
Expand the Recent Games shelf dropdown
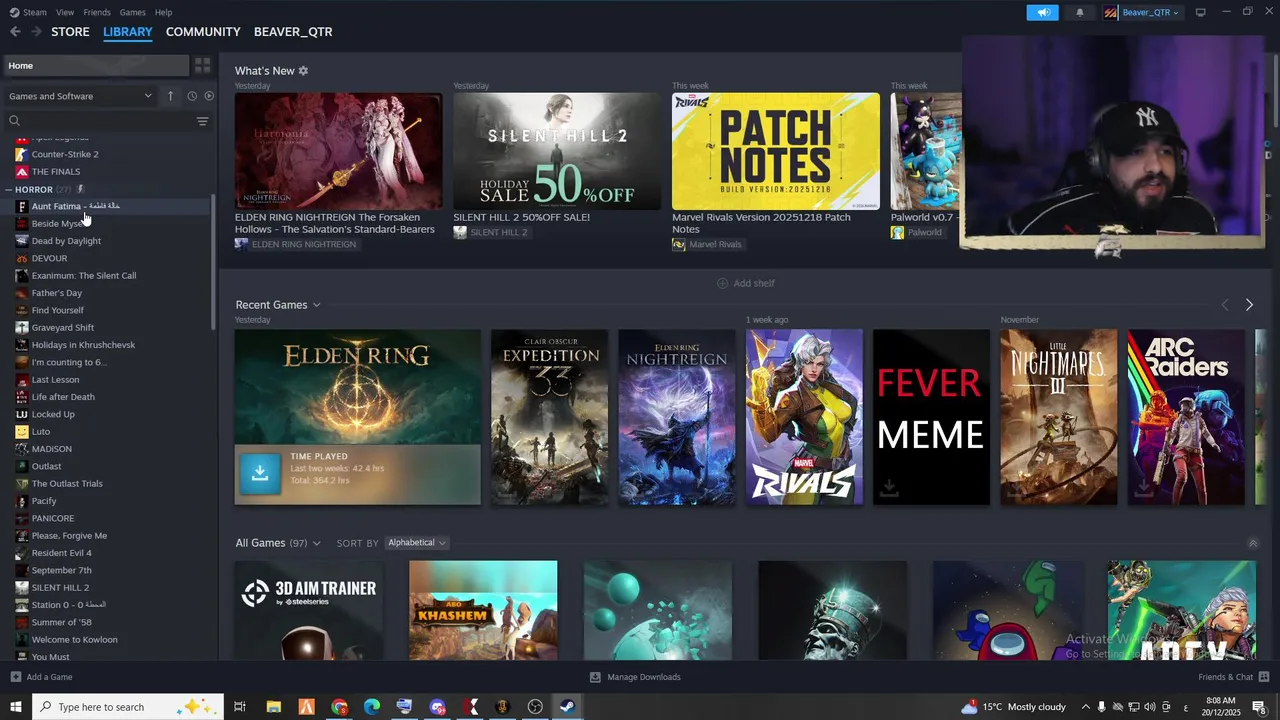point(316,305)
